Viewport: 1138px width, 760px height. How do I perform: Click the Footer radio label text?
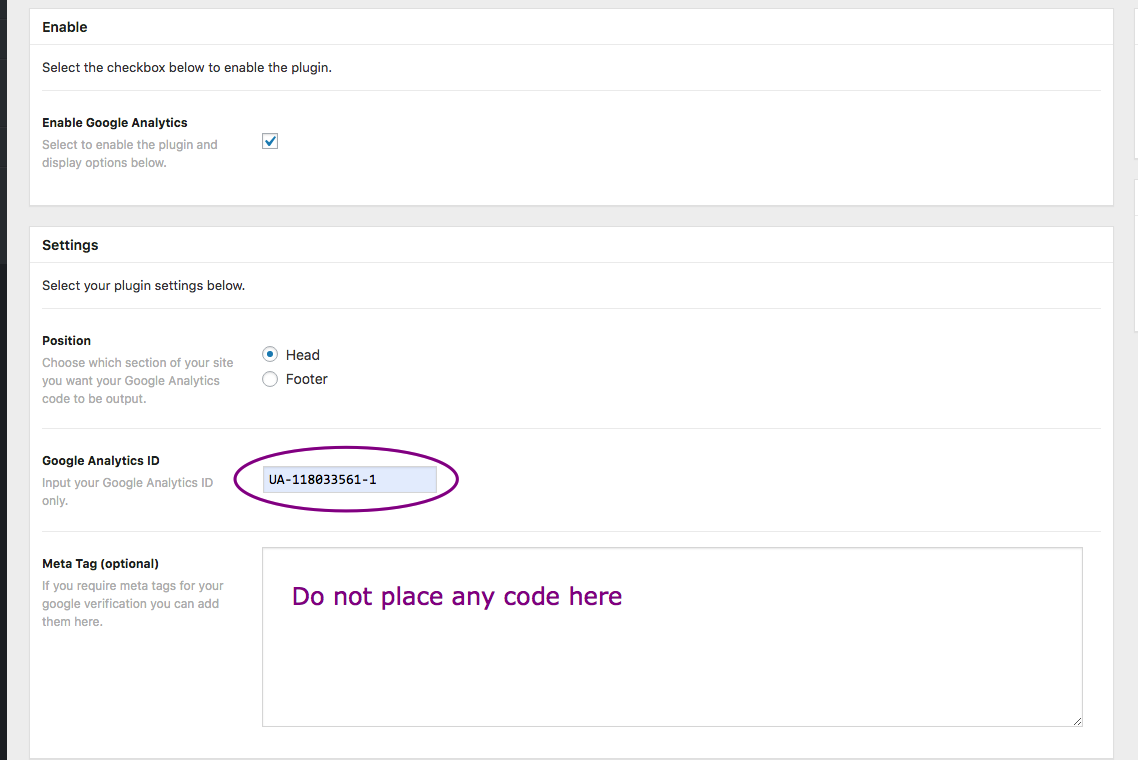point(306,379)
